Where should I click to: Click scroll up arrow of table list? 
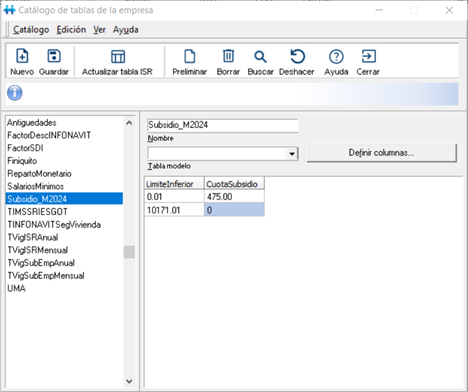click(x=129, y=123)
